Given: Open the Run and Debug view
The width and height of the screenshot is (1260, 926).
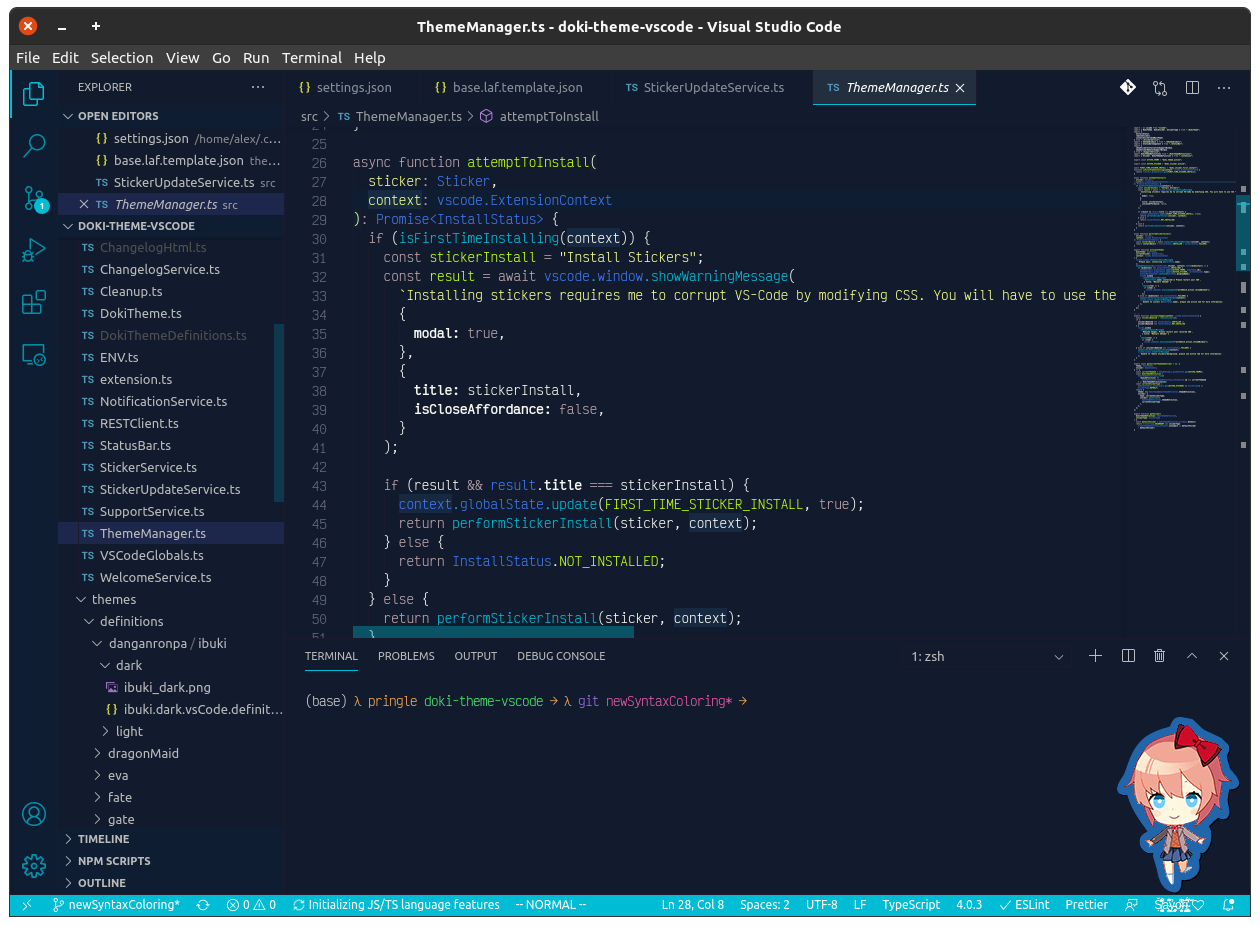Looking at the screenshot, I should tap(34, 250).
